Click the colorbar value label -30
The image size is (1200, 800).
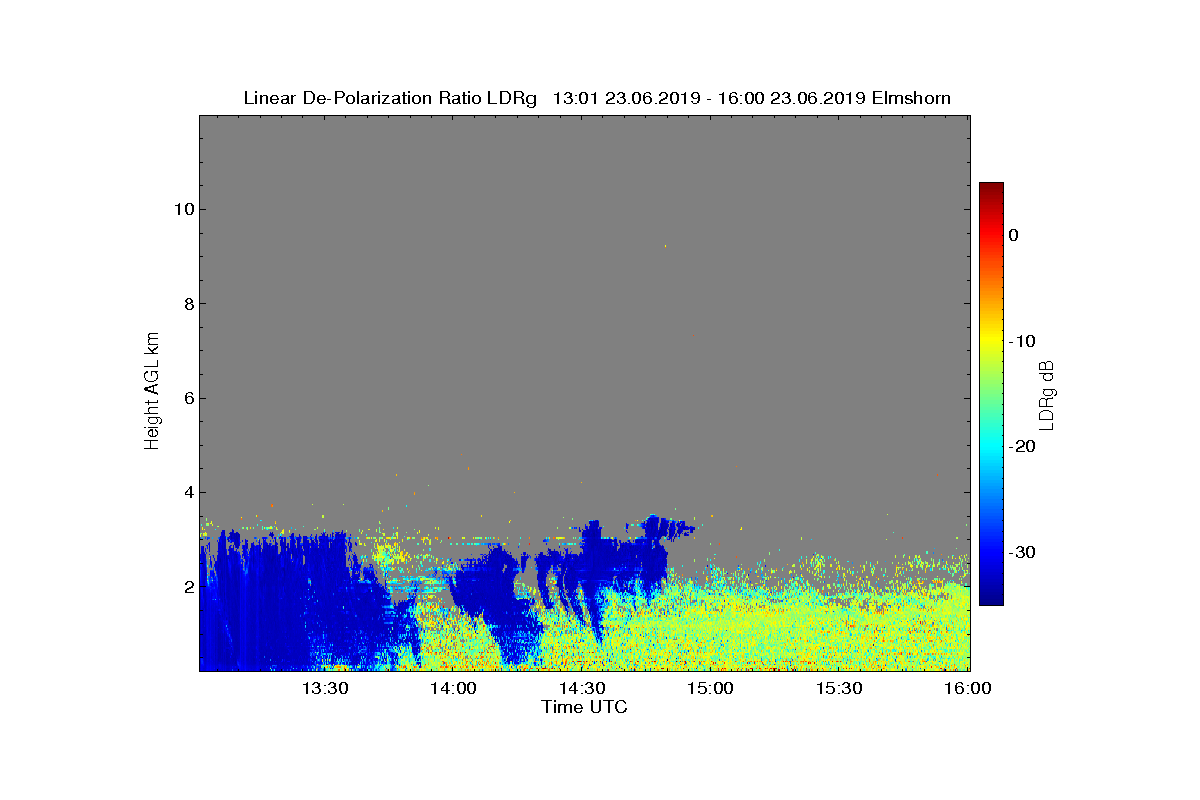(x=1023, y=552)
